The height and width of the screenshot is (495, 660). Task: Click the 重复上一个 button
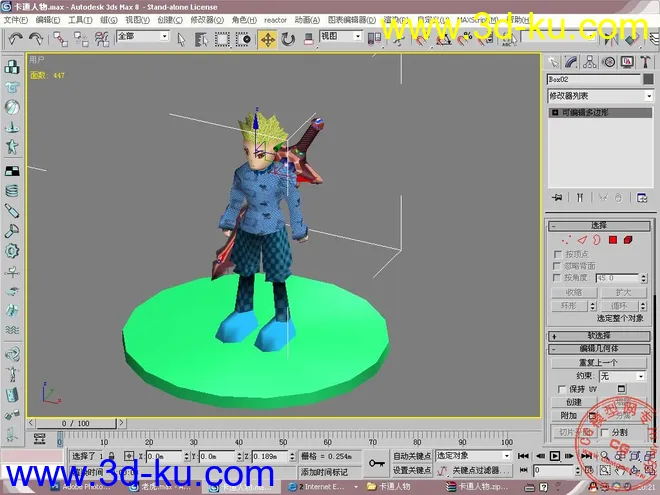[x=598, y=362]
